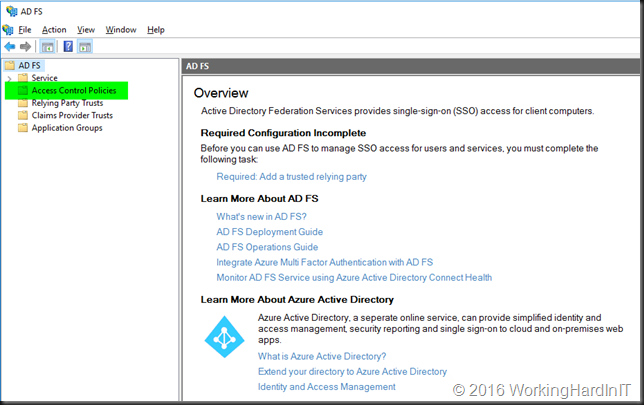Click the Access Control Policies folder icon
The height and width of the screenshot is (405, 644).
[23, 90]
